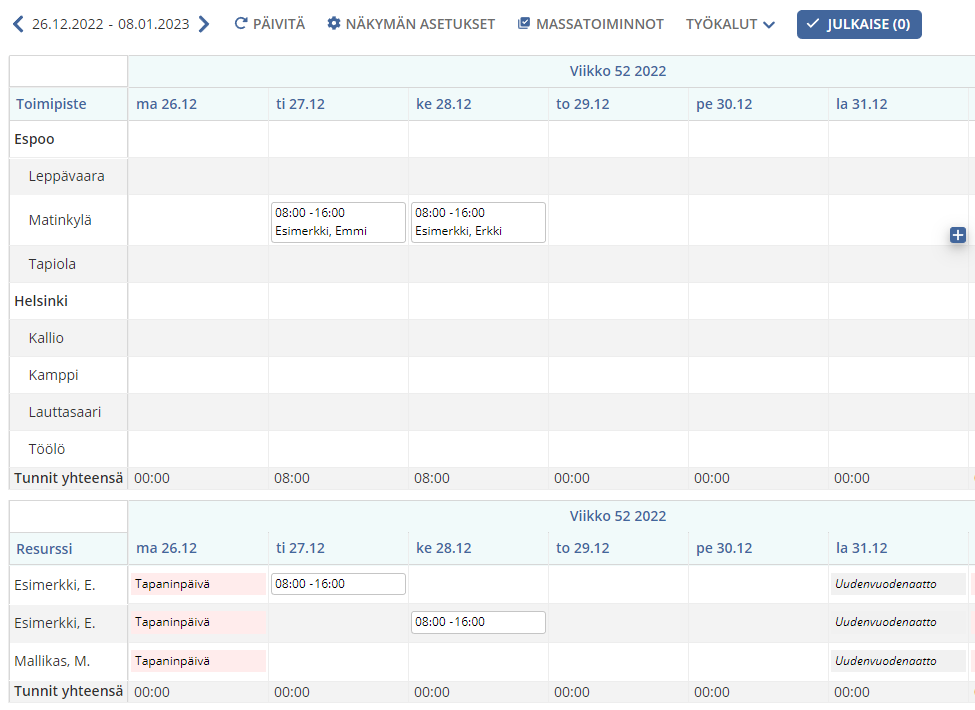Expand the Työkalut dropdown menu
Screen dimensions: 975x710
click(730, 24)
